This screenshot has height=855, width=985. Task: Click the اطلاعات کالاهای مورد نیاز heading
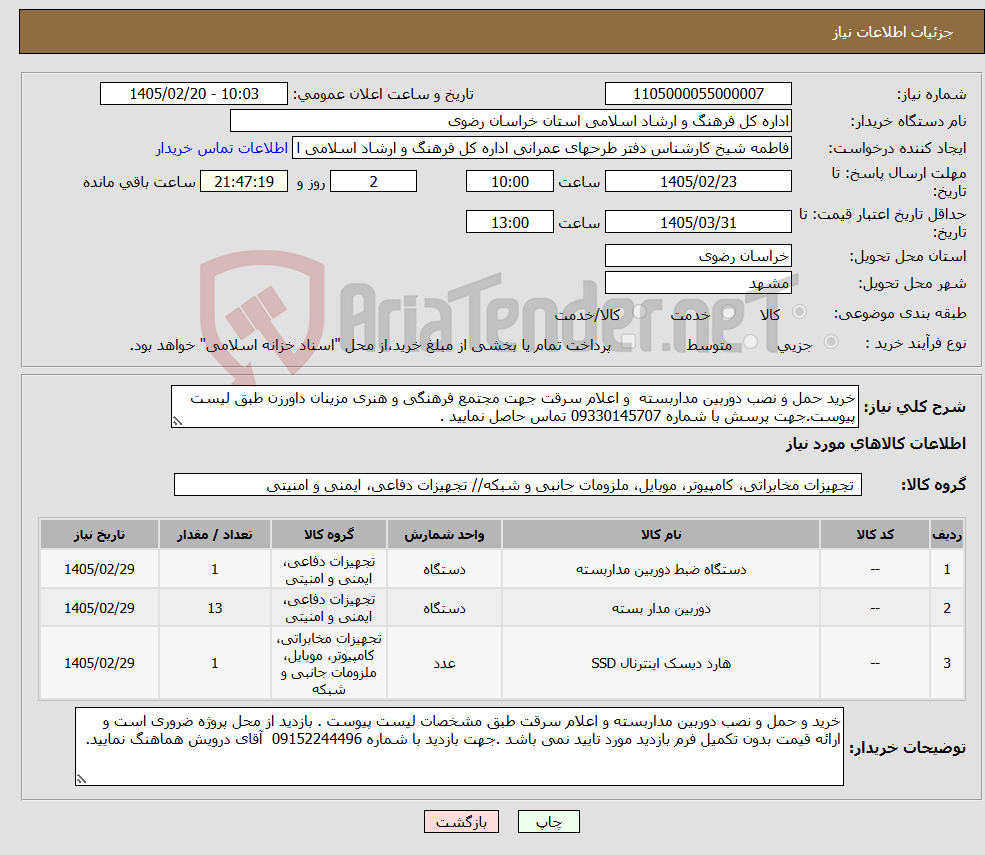pyautogui.click(x=876, y=444)
